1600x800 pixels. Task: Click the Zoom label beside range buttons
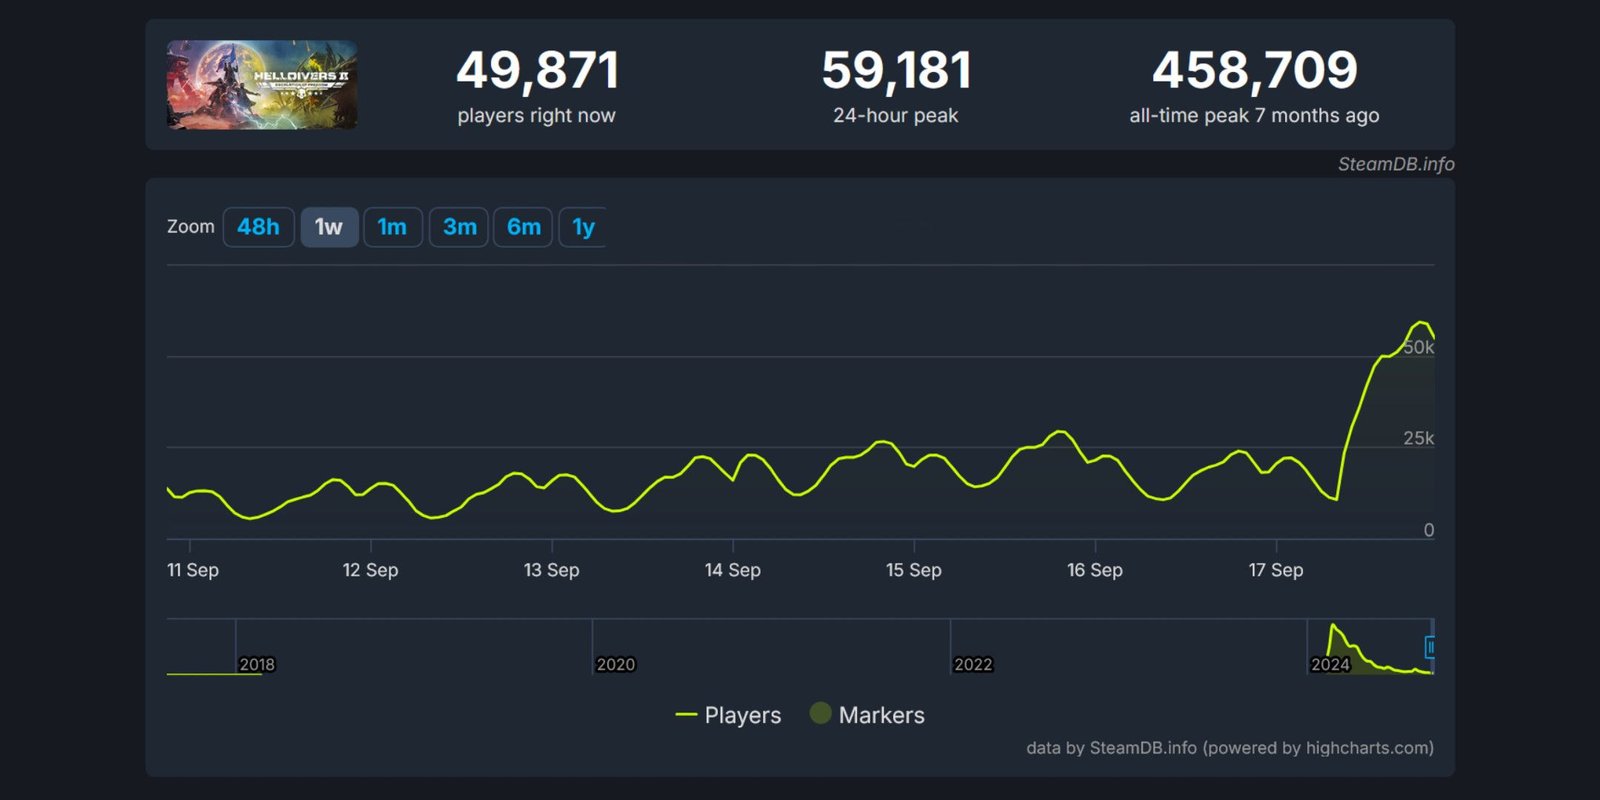pyautogui.click(x=191, y=227)
